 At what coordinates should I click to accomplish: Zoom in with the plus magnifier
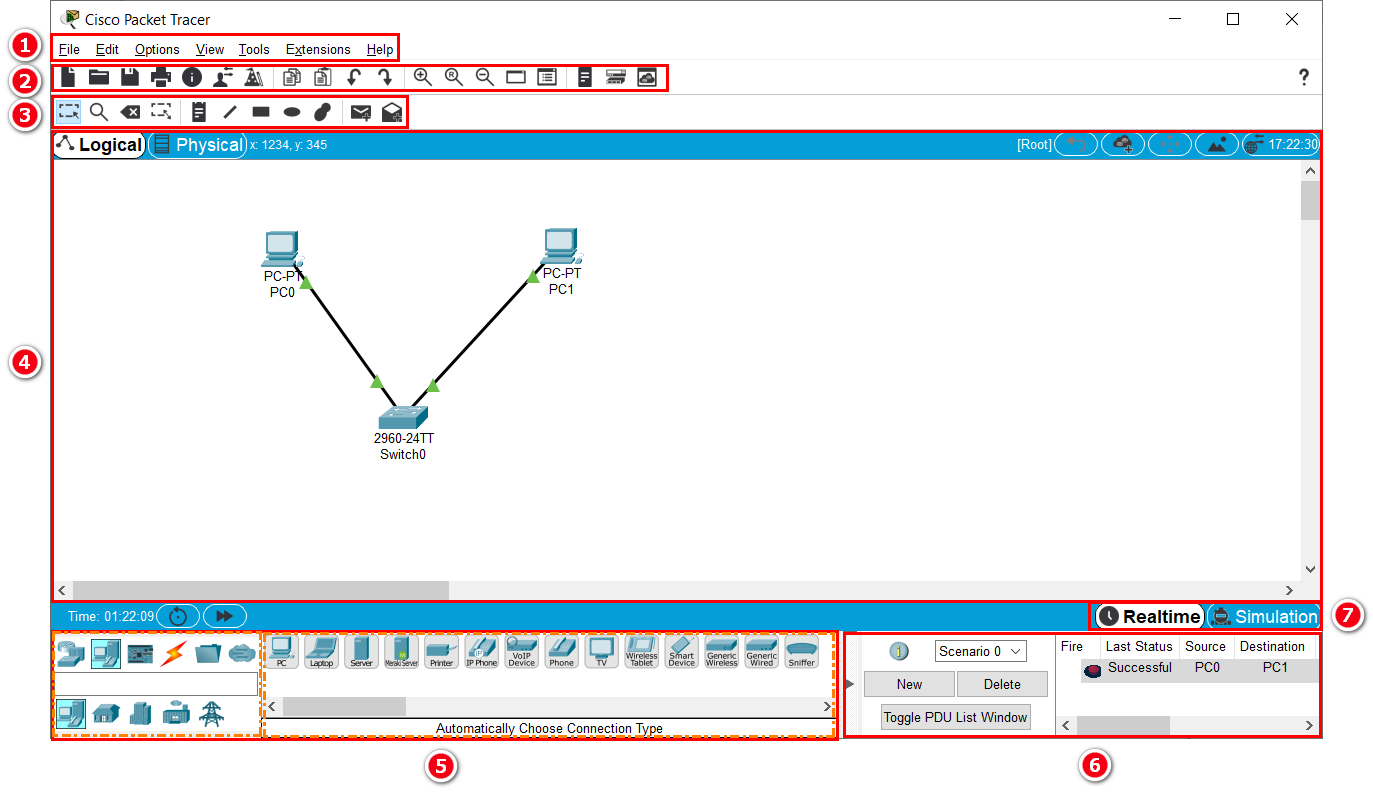423,77
